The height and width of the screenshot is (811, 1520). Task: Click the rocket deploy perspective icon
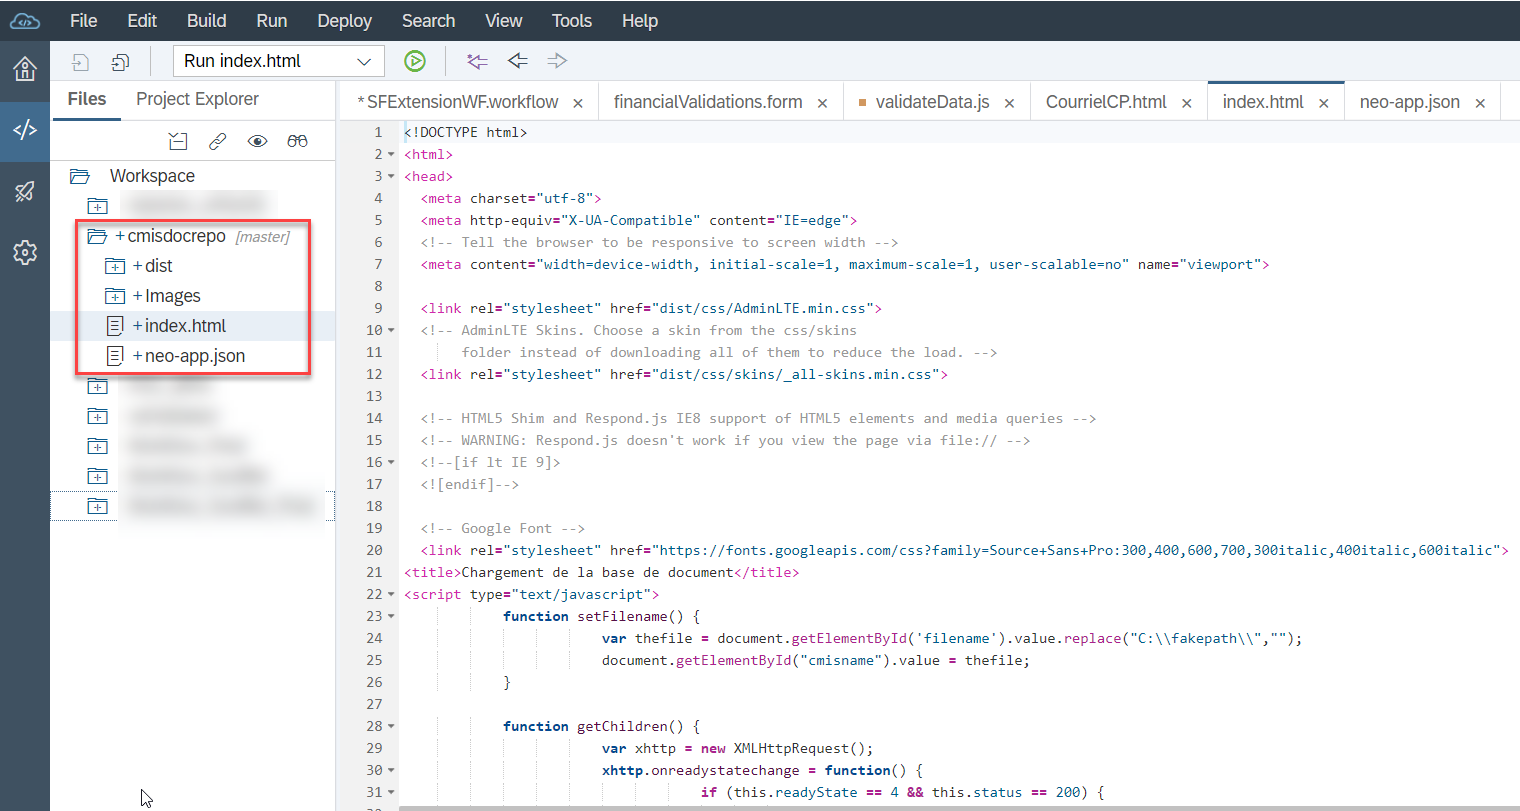point(25,193)
